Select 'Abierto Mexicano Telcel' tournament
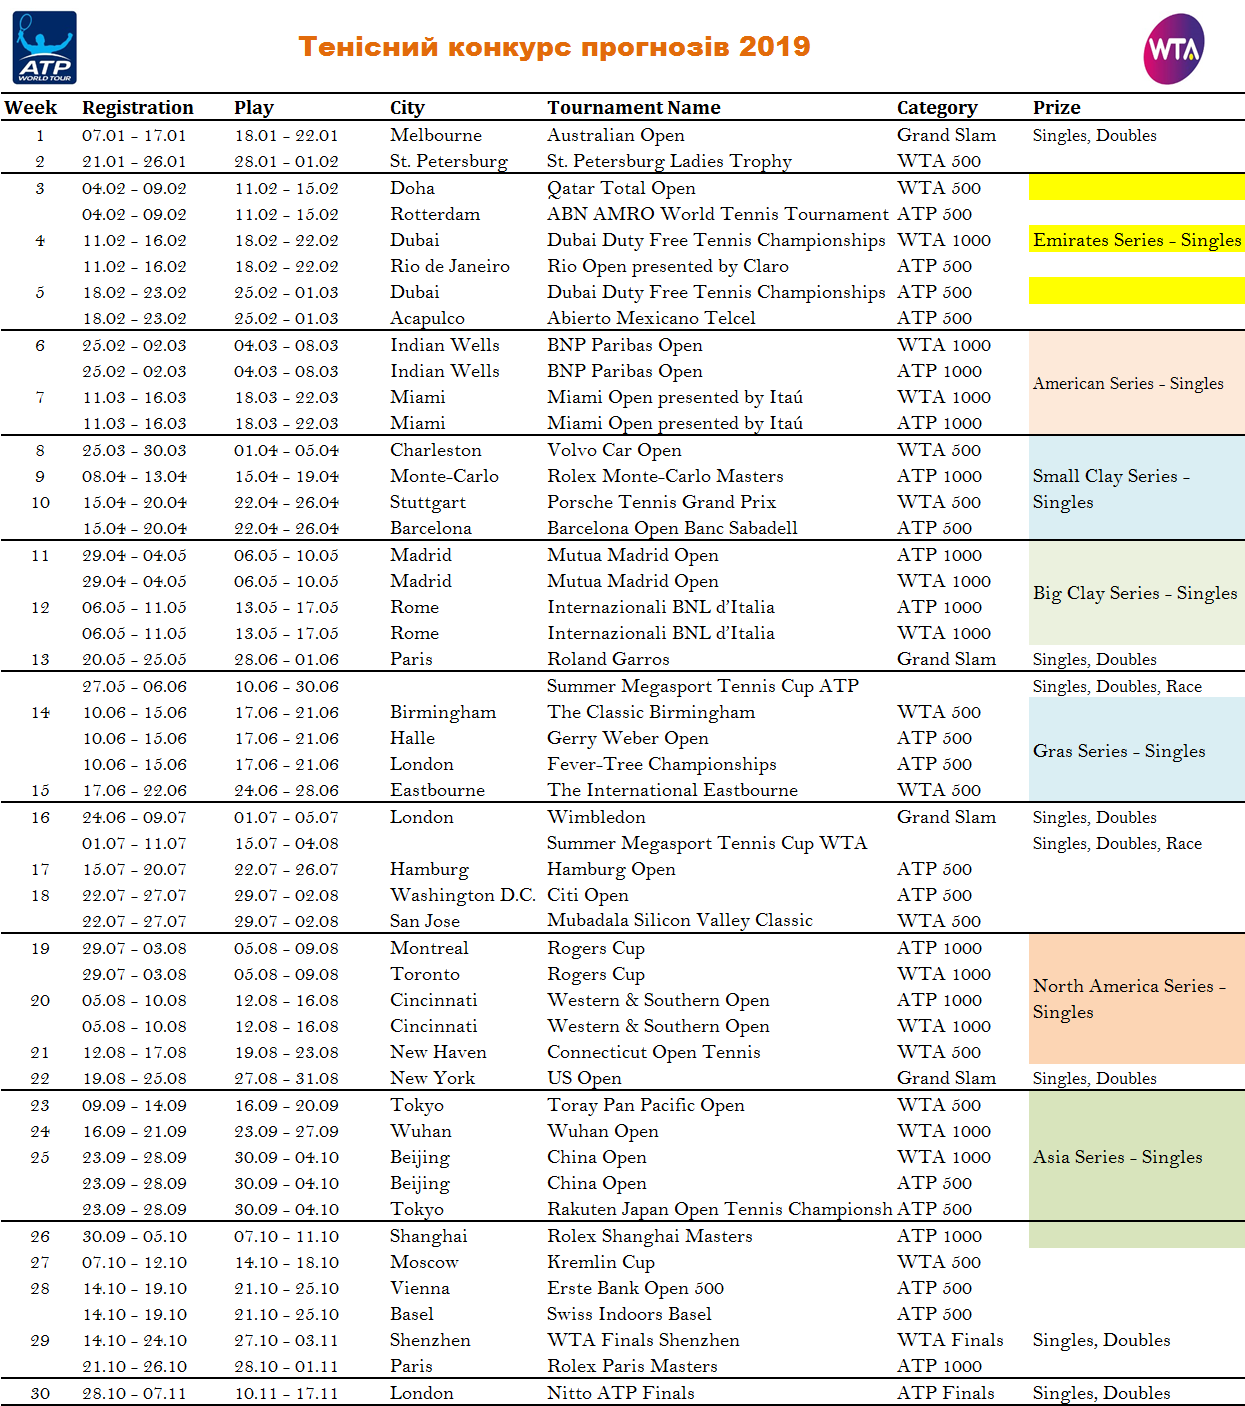 click(651, 318)
